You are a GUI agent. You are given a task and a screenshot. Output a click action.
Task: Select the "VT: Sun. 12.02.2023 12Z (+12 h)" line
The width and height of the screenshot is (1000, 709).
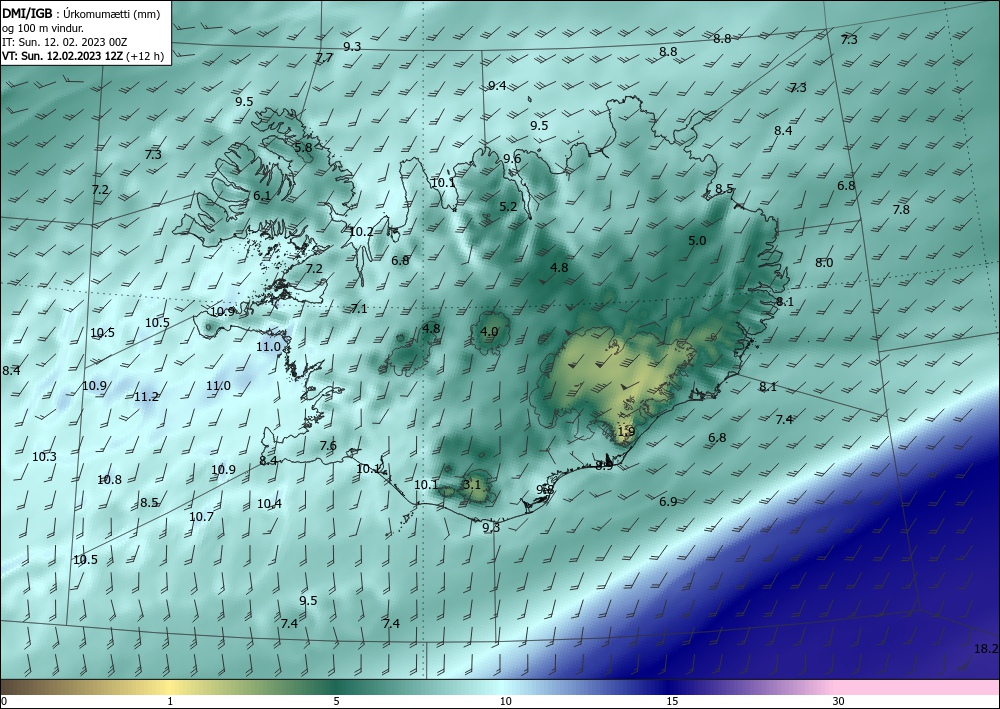pos(83,56)
